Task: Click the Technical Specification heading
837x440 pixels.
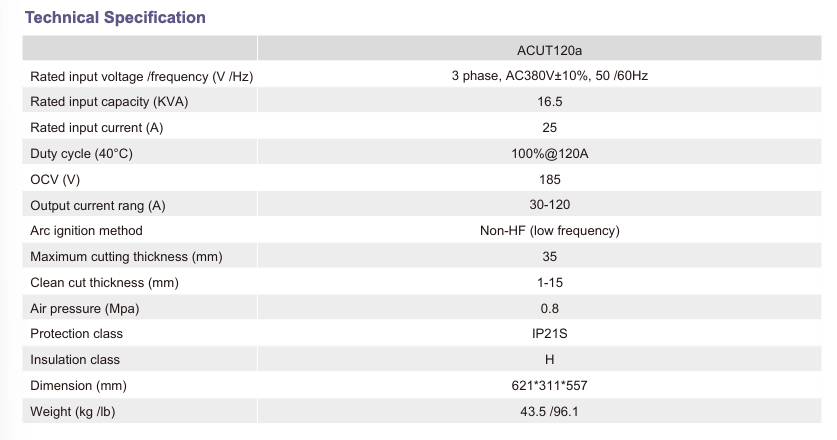Action: pos(115,18)
